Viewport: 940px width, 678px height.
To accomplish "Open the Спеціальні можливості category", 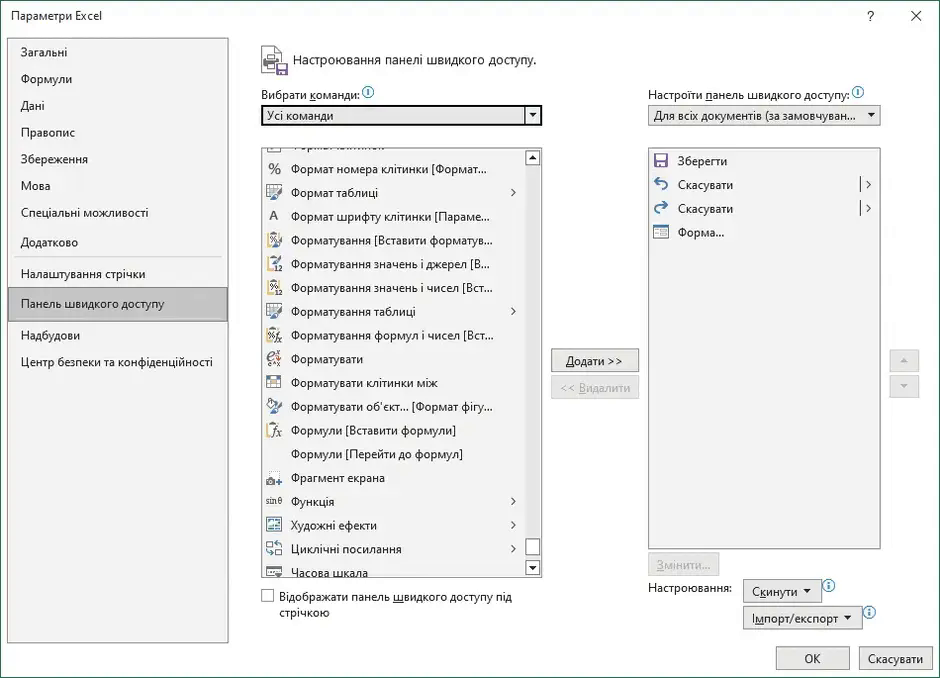I will click(118, 213).
